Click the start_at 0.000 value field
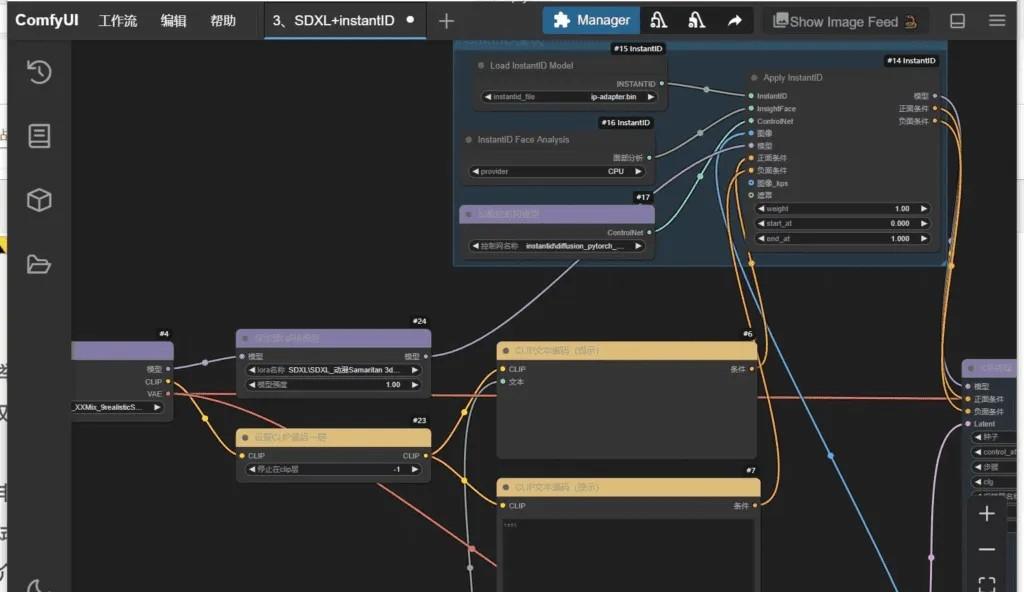The height and width of the screenshot is (592, 1024). coord(842,223)
